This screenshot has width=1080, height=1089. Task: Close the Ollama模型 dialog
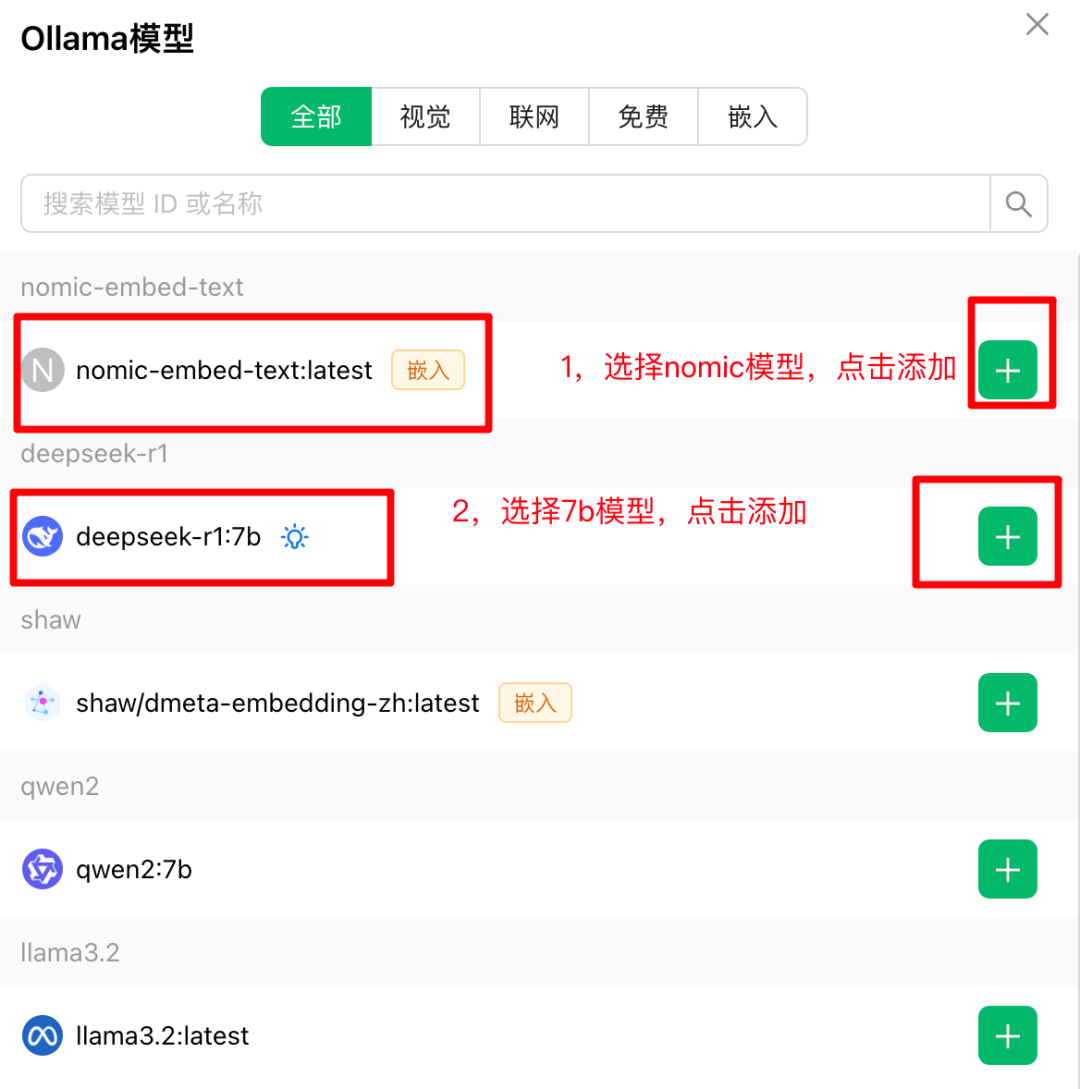(1037, 24)
